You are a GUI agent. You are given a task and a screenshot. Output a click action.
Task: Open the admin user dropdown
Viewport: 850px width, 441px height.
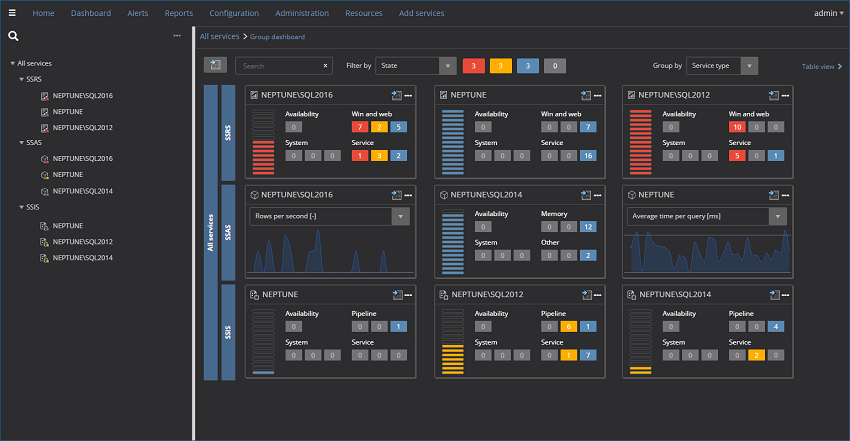(828, 13)
